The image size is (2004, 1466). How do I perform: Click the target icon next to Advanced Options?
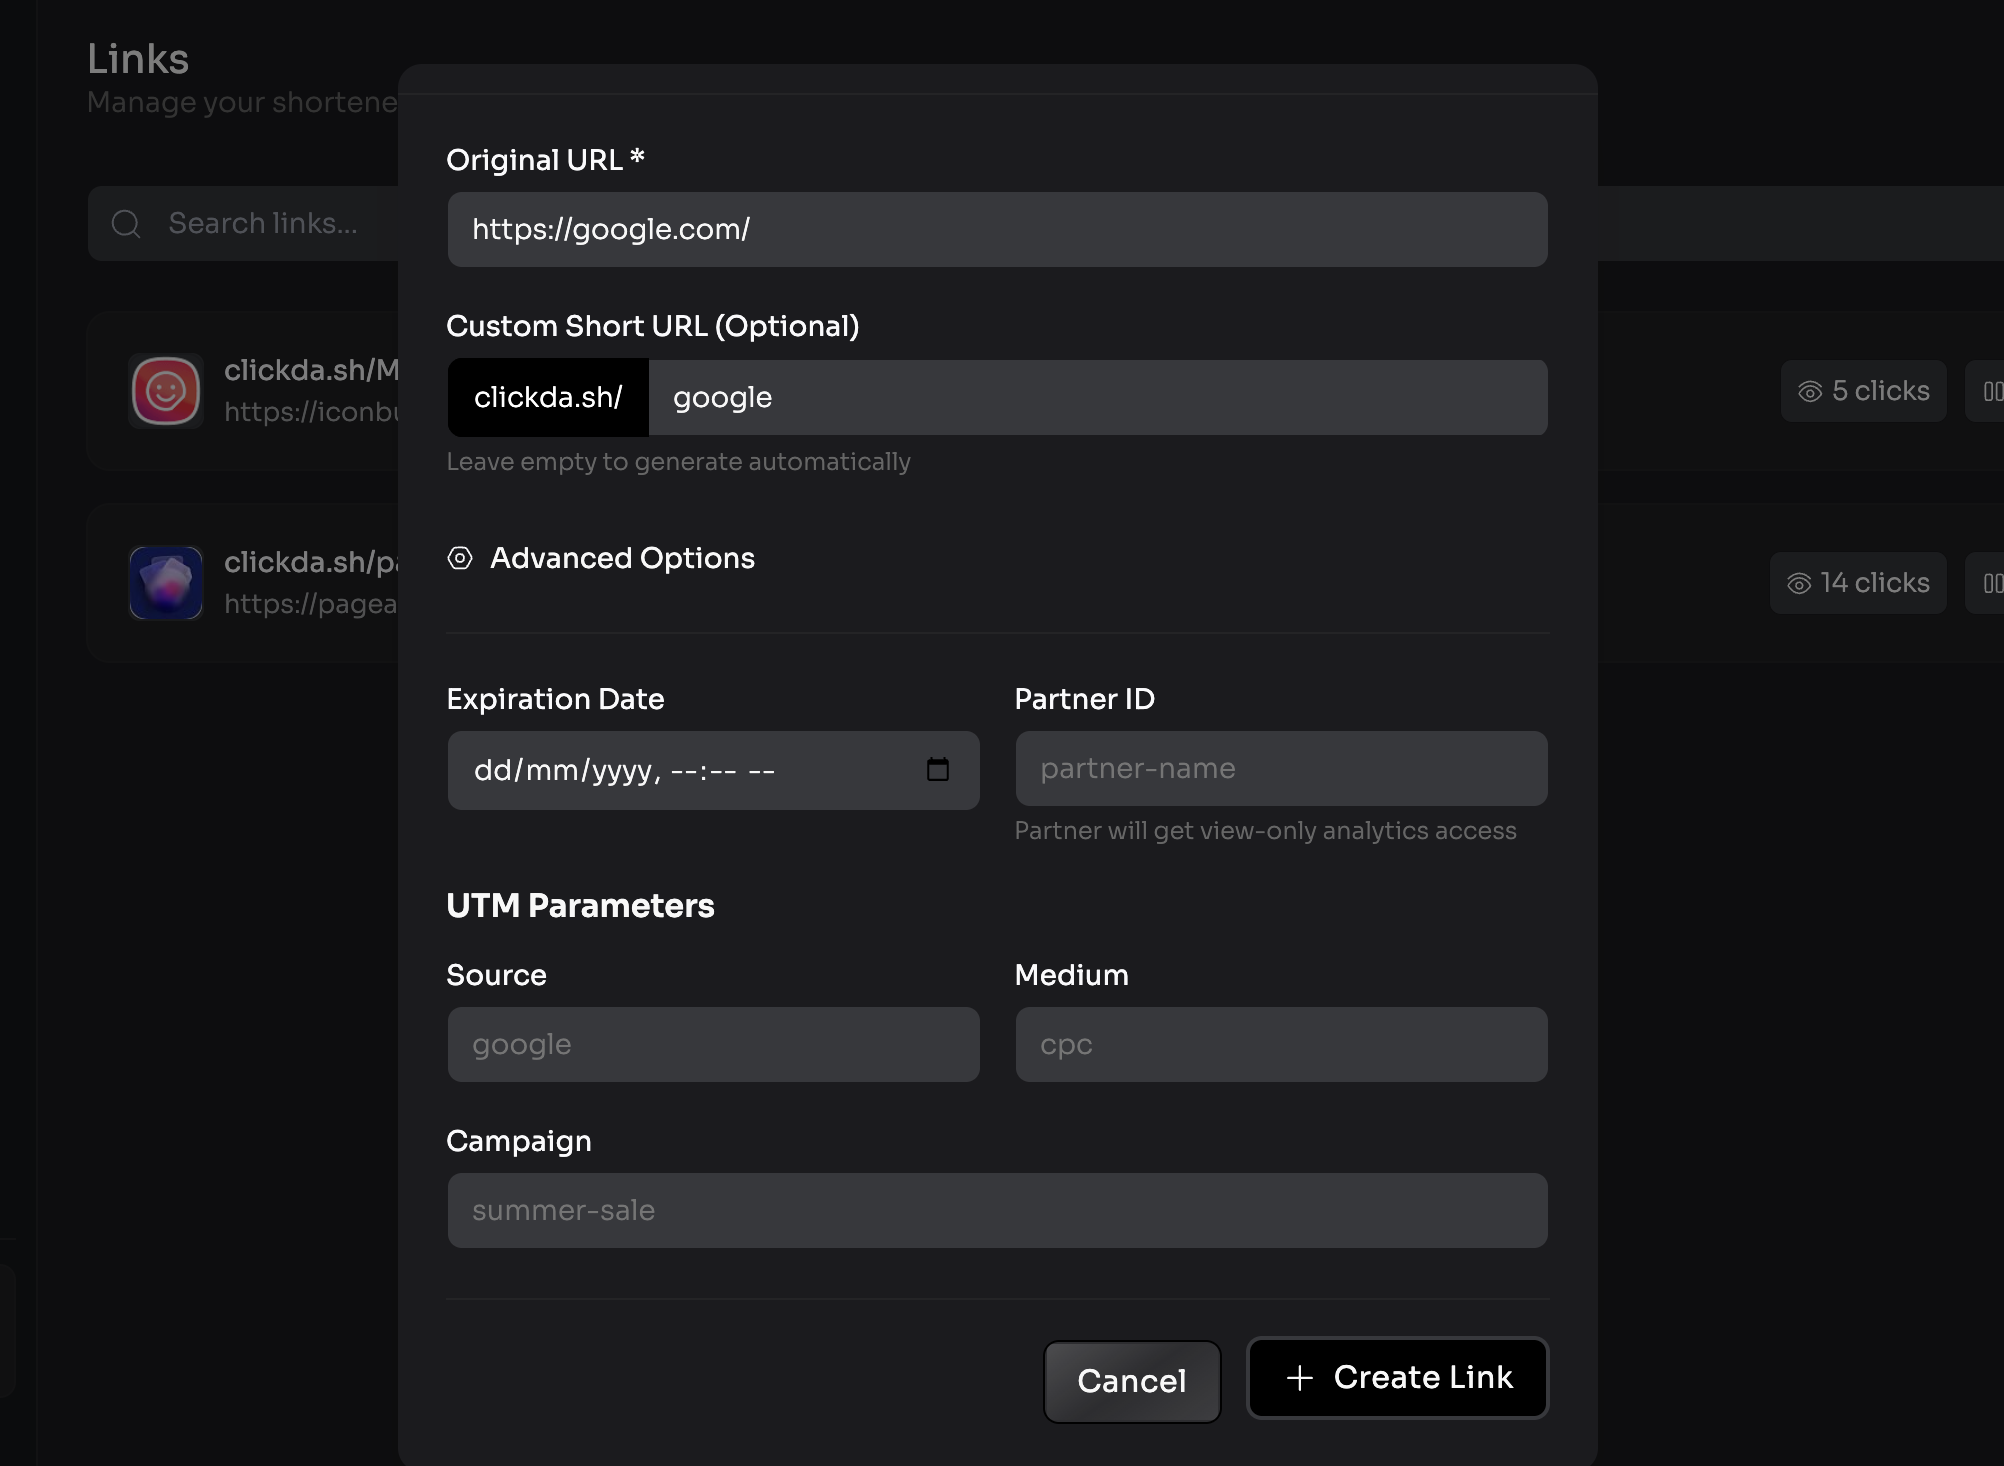point(459,559)
